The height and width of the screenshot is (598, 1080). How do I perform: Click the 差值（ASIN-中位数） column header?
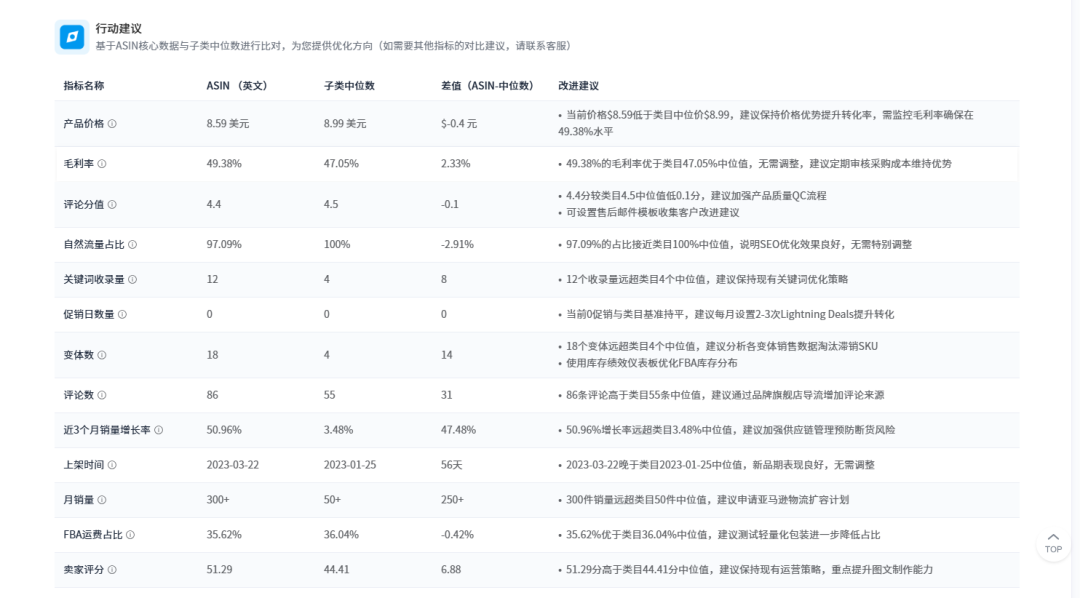pyautogui.click(x=488, y=86)
